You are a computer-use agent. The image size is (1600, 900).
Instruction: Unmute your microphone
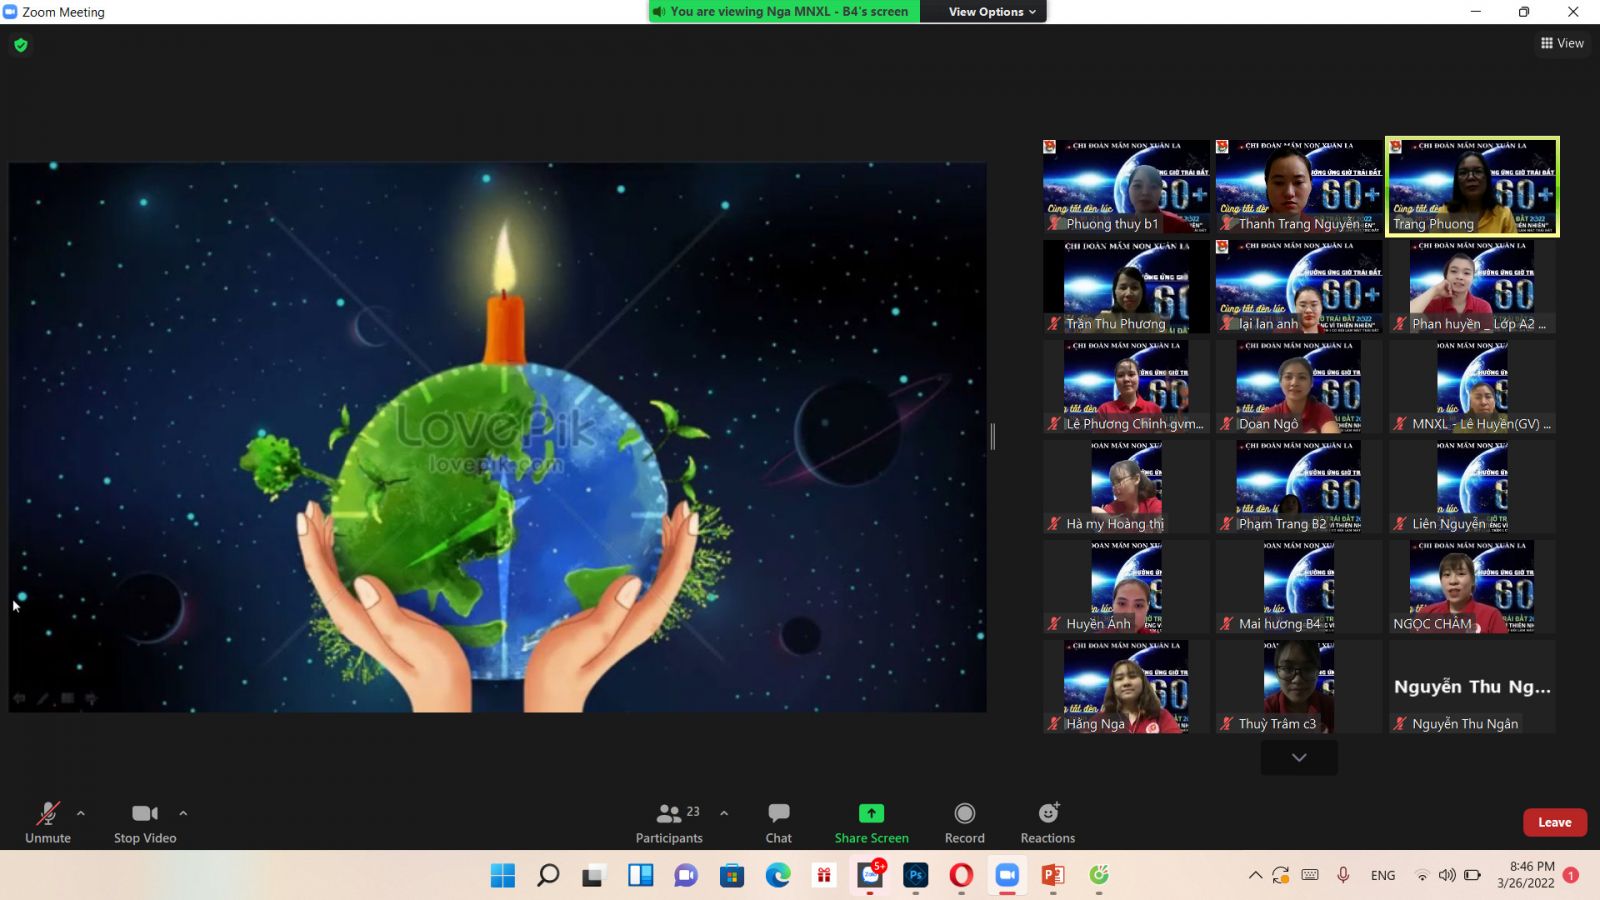pos(47,822)
